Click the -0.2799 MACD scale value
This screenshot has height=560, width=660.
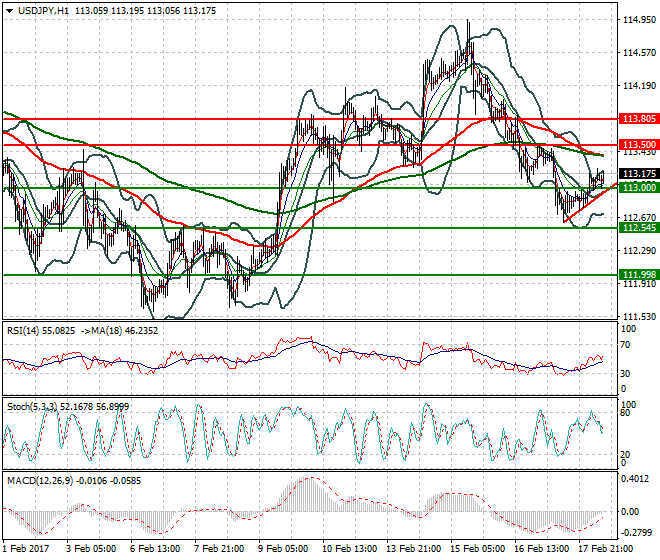pos(635,533)
